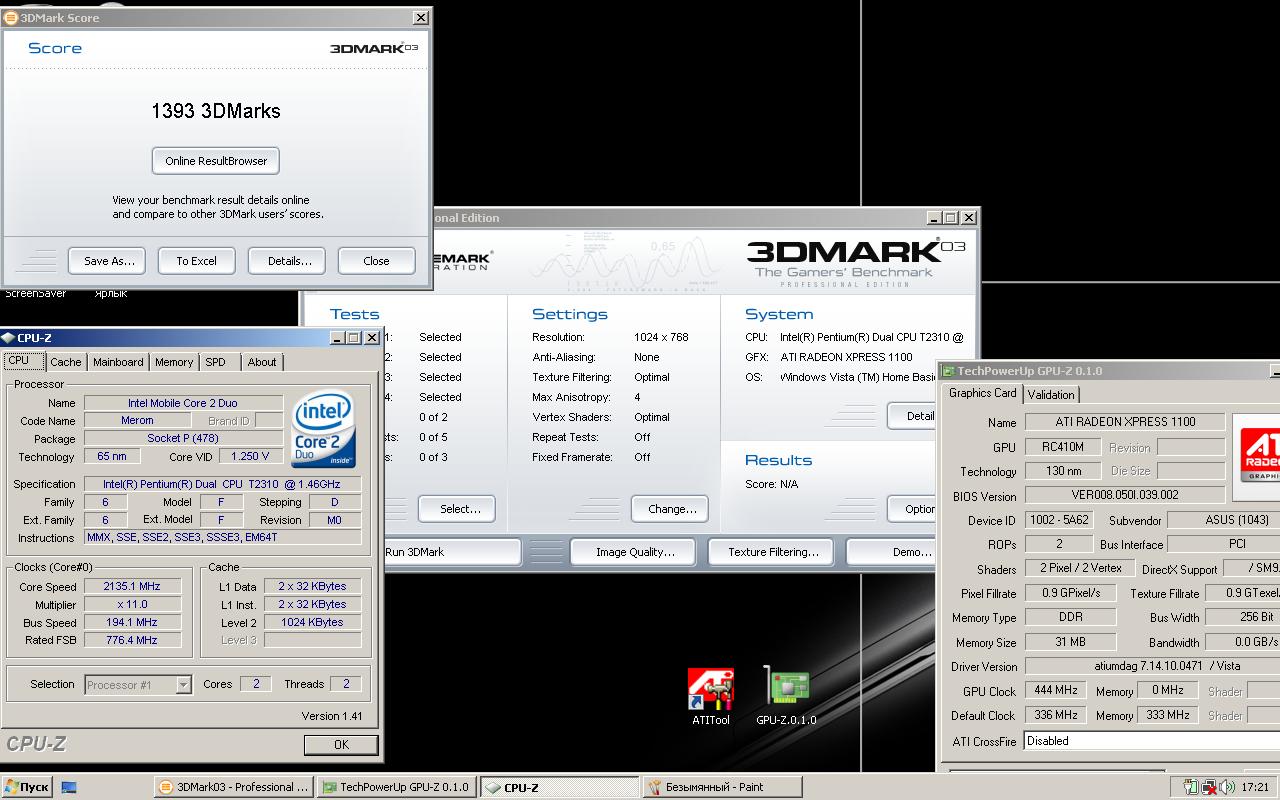Switch to the Validation tab in GPU-Z
The height and width of the screenshot is (800, 1280).
coord(1051,395)
